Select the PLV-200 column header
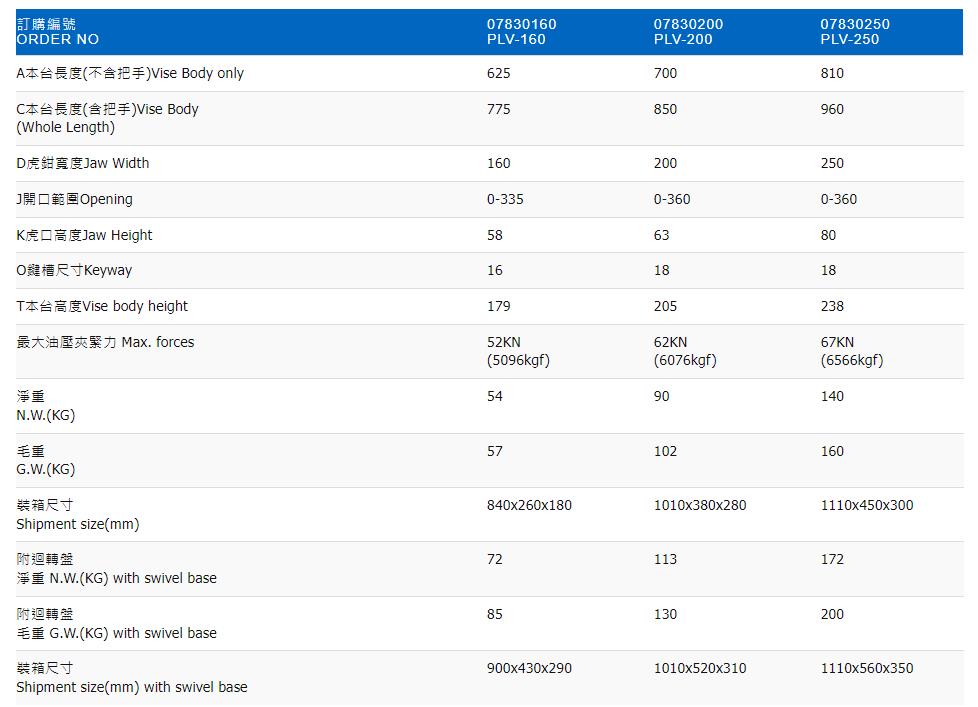Screen dimensions: 978x707 [688, 32]
